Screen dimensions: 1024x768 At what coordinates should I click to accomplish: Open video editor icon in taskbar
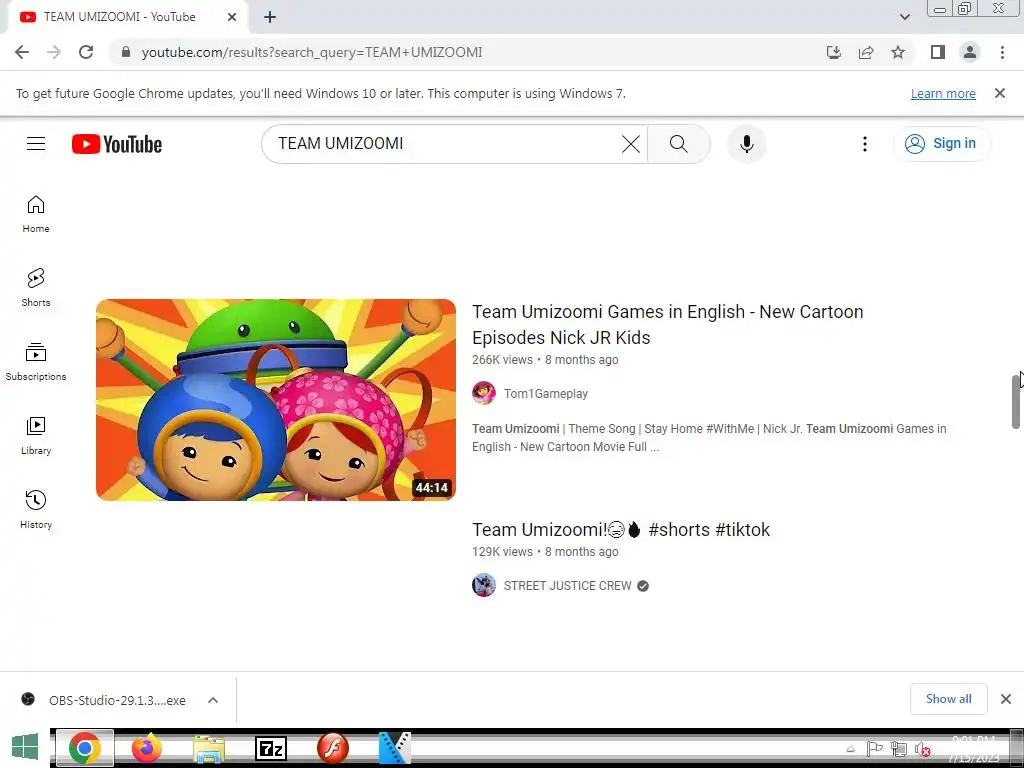(395, 748)
